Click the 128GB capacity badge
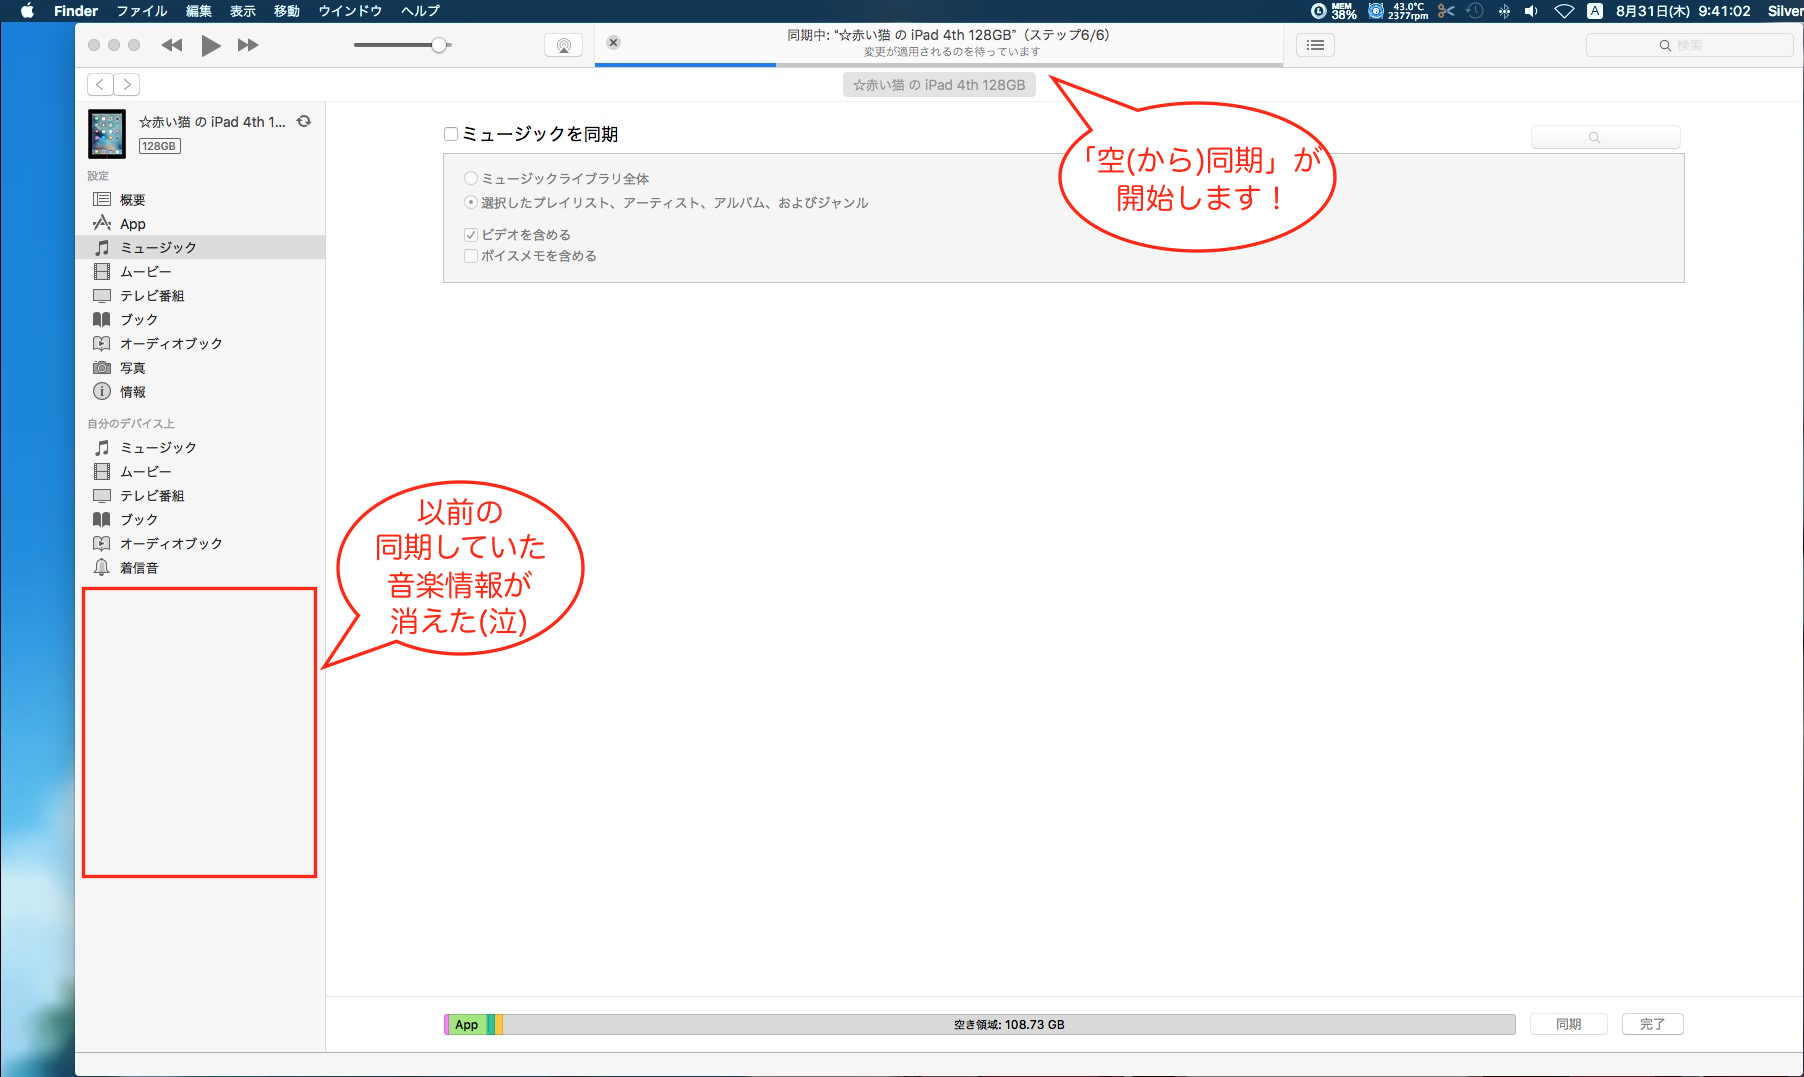 (159, 146)
